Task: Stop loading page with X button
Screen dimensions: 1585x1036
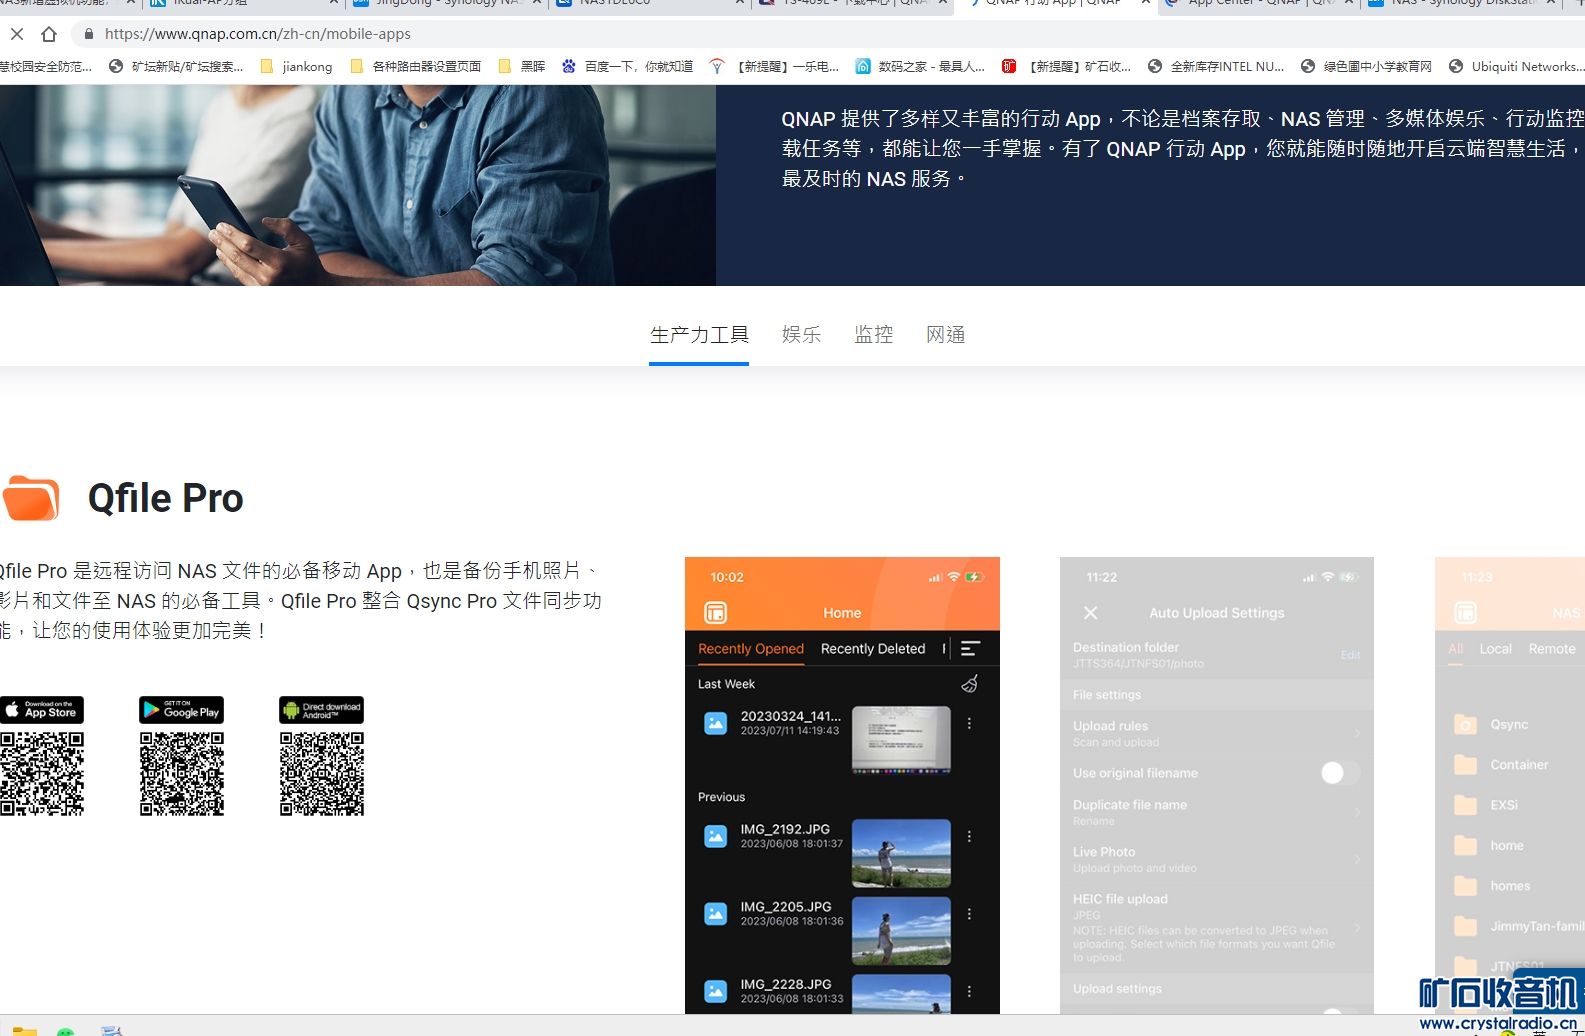Action: coord(17,34)
